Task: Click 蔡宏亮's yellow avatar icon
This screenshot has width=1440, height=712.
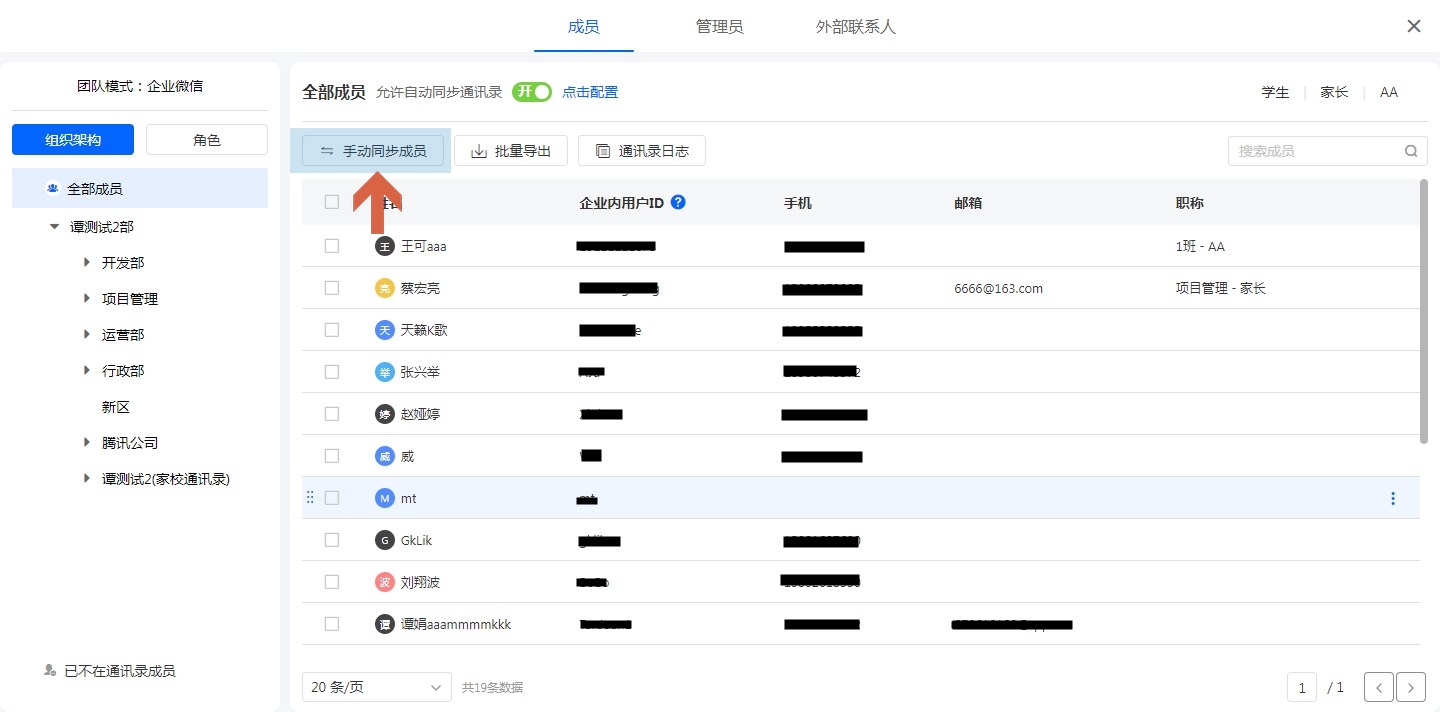Action: coord(384,288)
